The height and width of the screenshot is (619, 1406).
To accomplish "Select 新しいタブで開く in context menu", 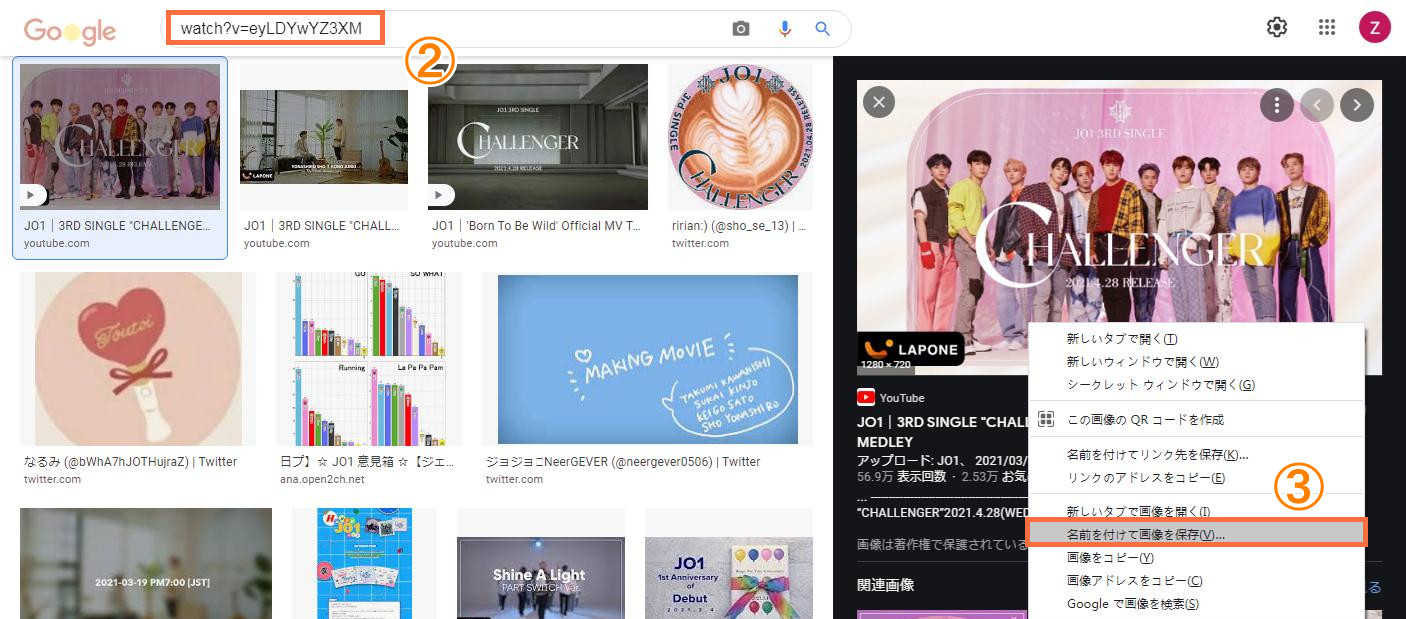I will click(x=1195, y=339).
